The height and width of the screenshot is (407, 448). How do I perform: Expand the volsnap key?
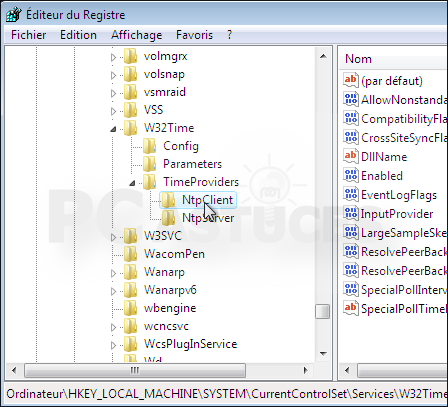[113, 75]
